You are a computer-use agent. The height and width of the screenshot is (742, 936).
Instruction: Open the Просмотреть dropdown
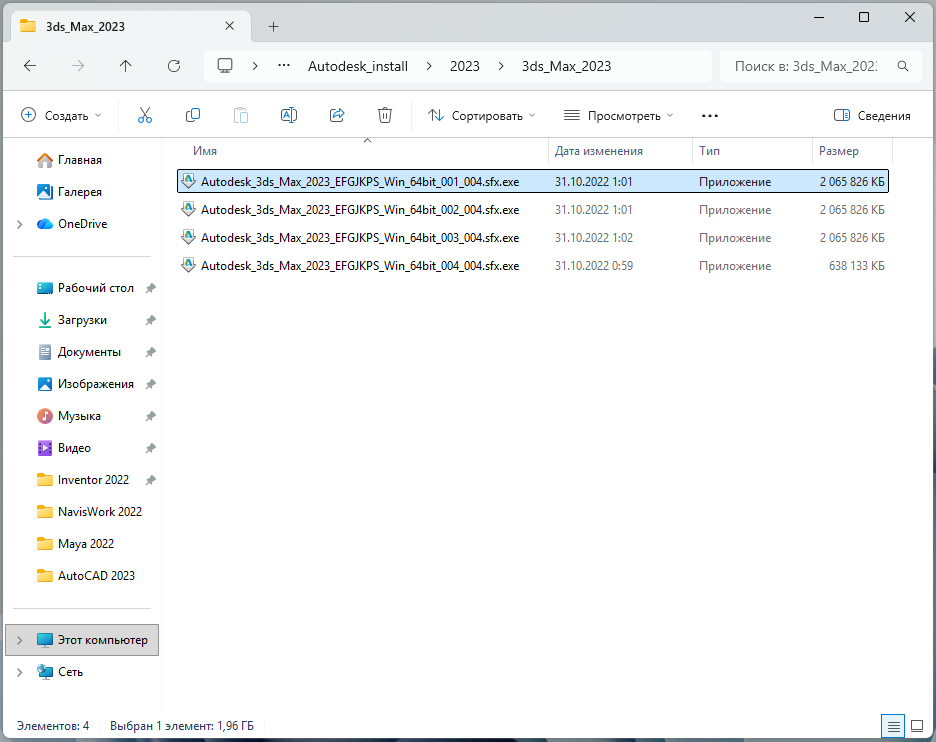[x=618, y=115]
